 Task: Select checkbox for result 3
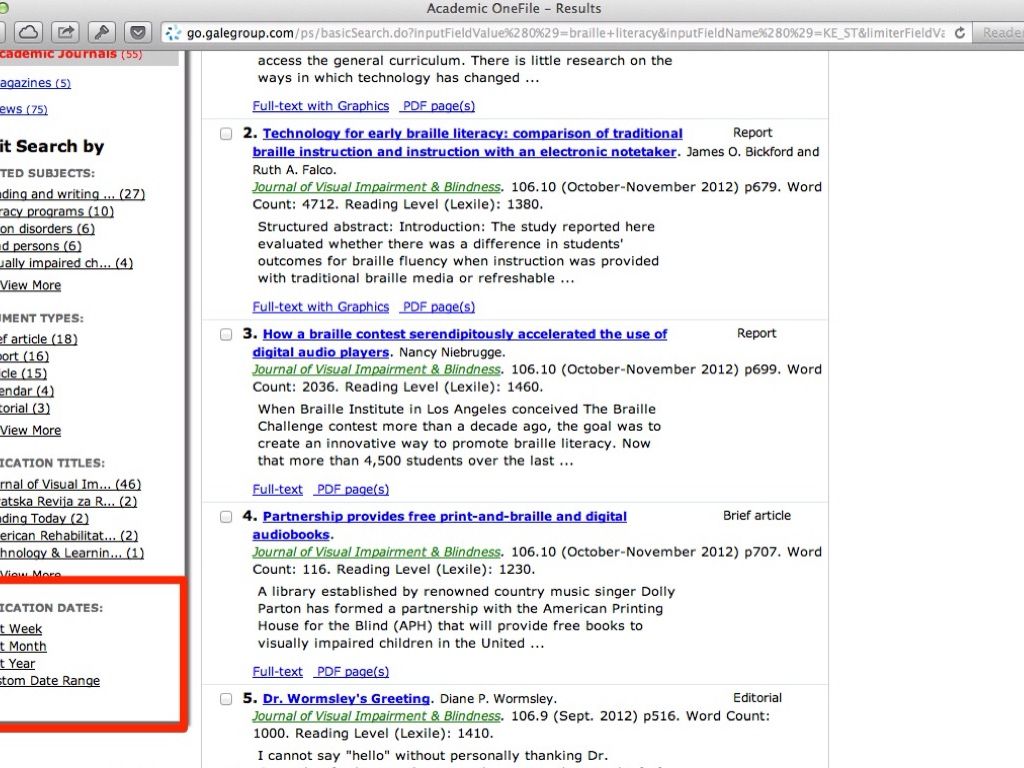(227, 335)
